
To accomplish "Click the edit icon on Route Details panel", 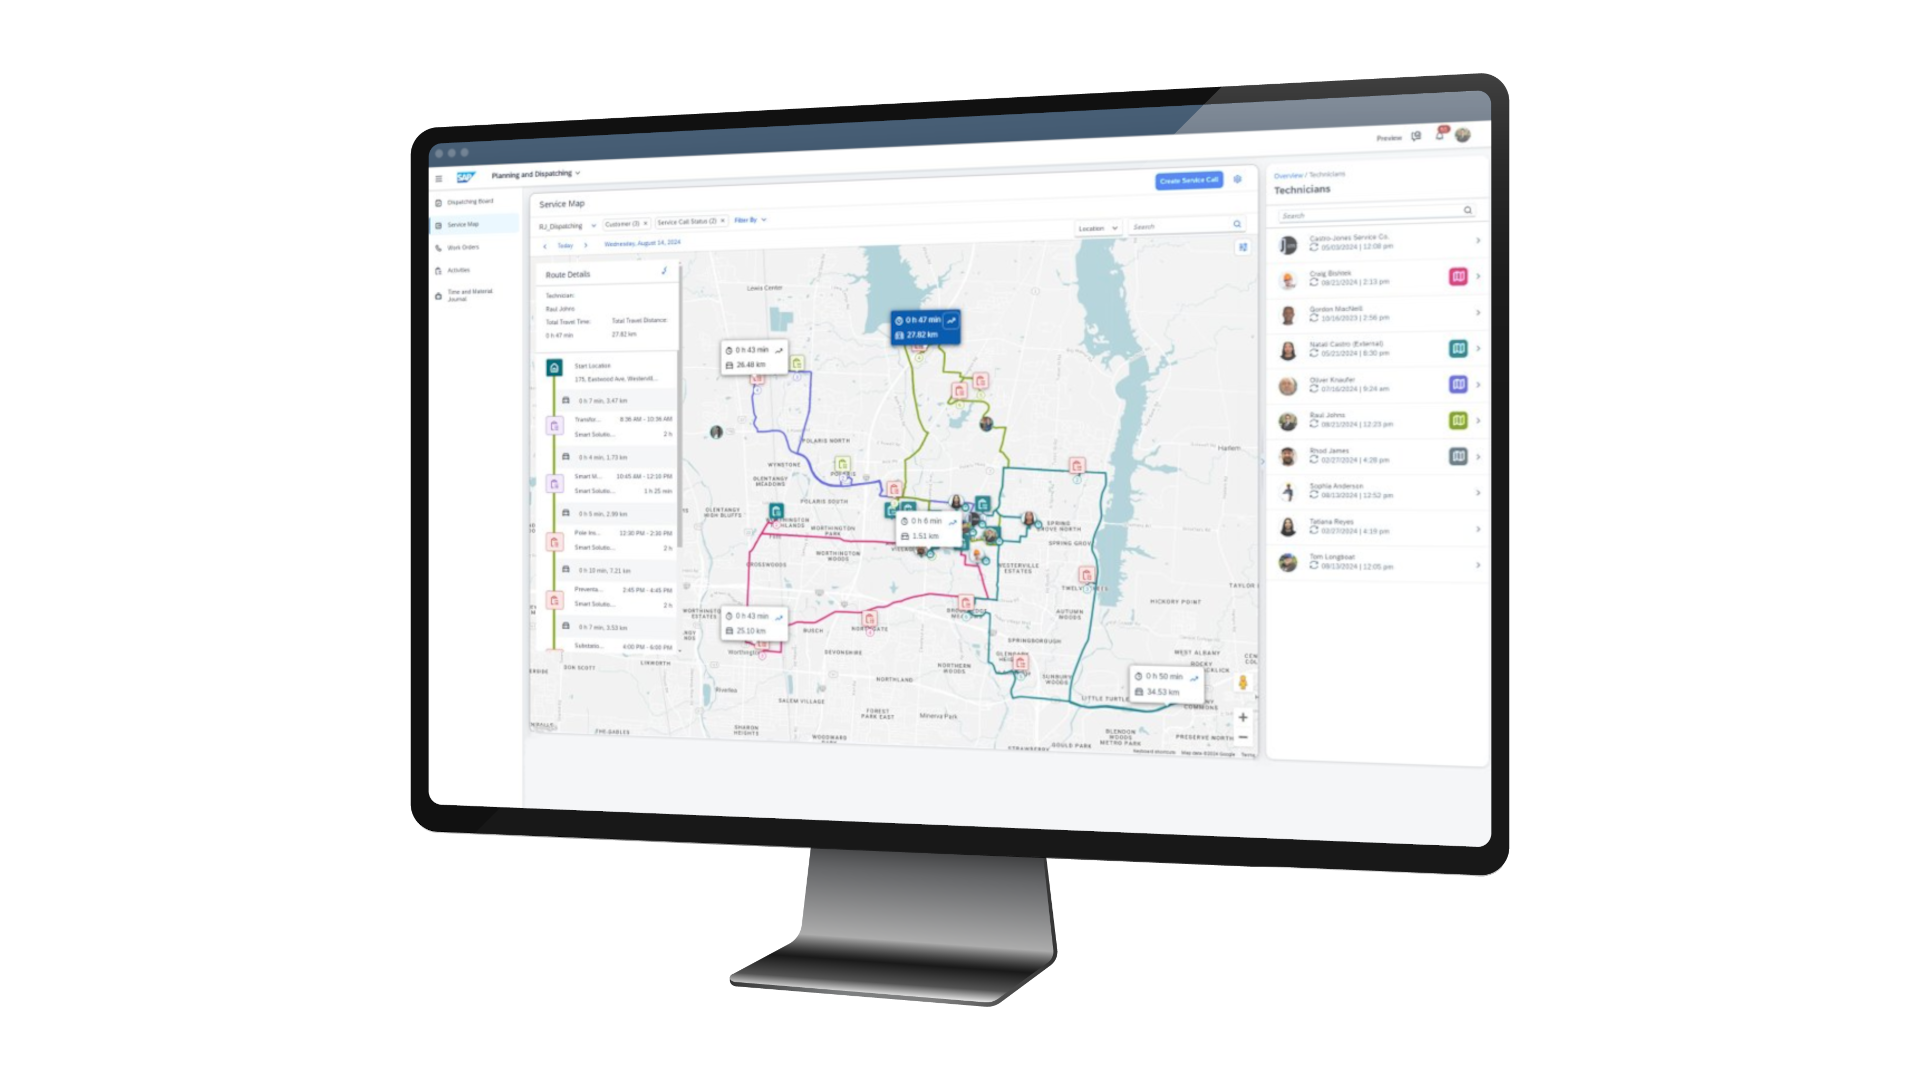I will coord(663,273).
